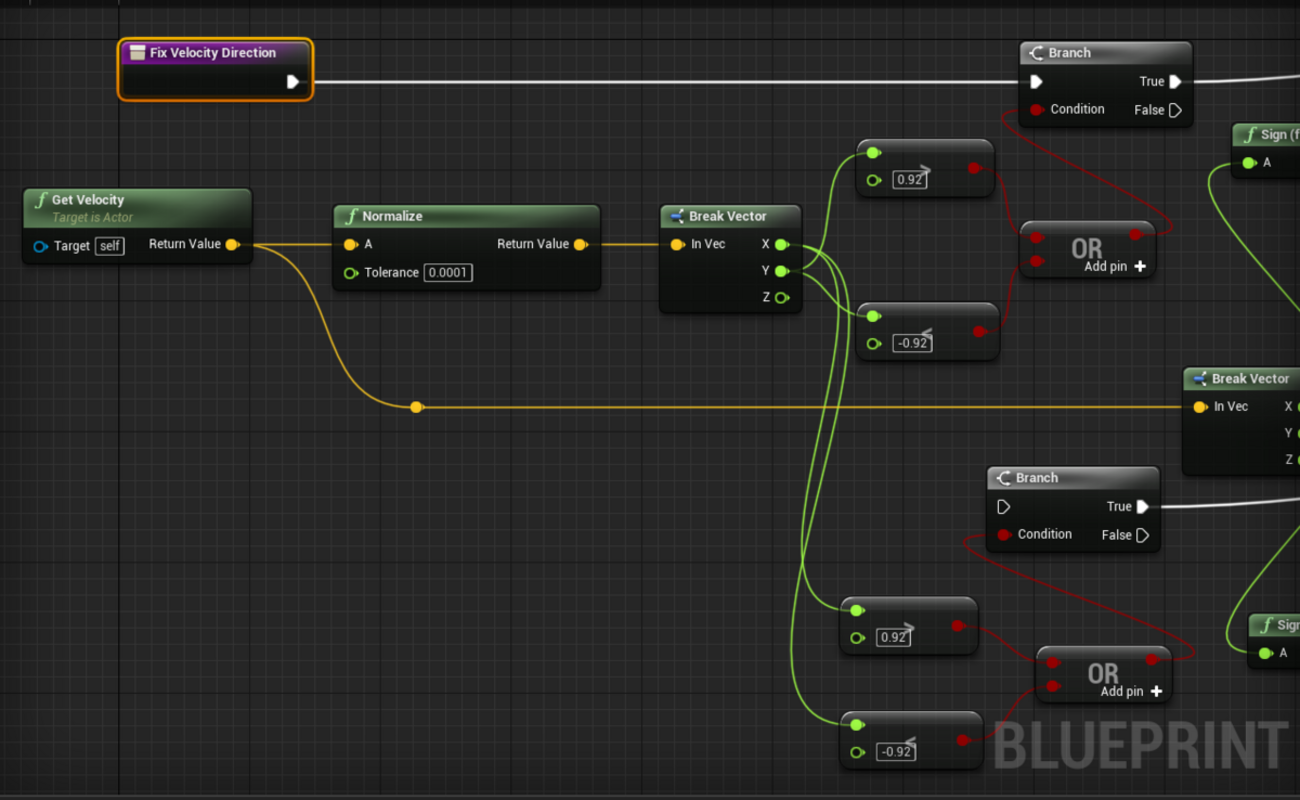1300x800 pixels.
Task: Click the Normalize Tolerance pin
Action: click(351, 273)
